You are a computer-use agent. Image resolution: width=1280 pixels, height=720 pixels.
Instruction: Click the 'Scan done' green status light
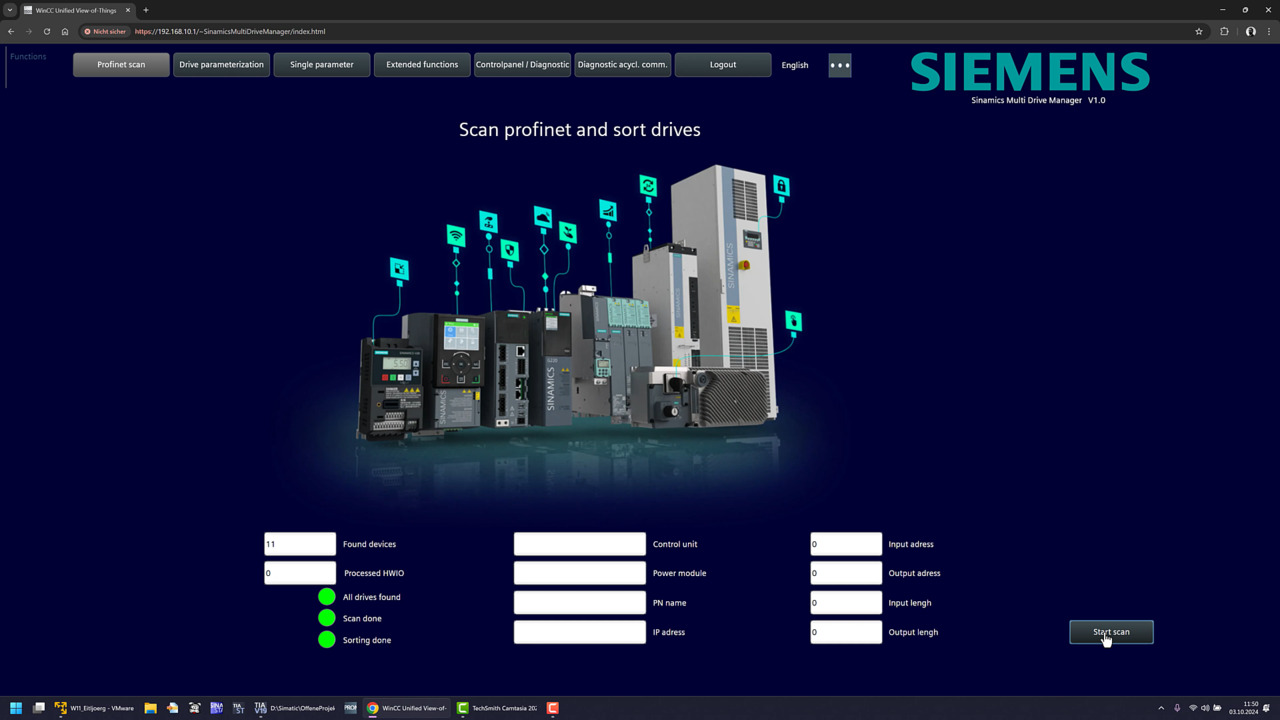(x=327, y=619)
